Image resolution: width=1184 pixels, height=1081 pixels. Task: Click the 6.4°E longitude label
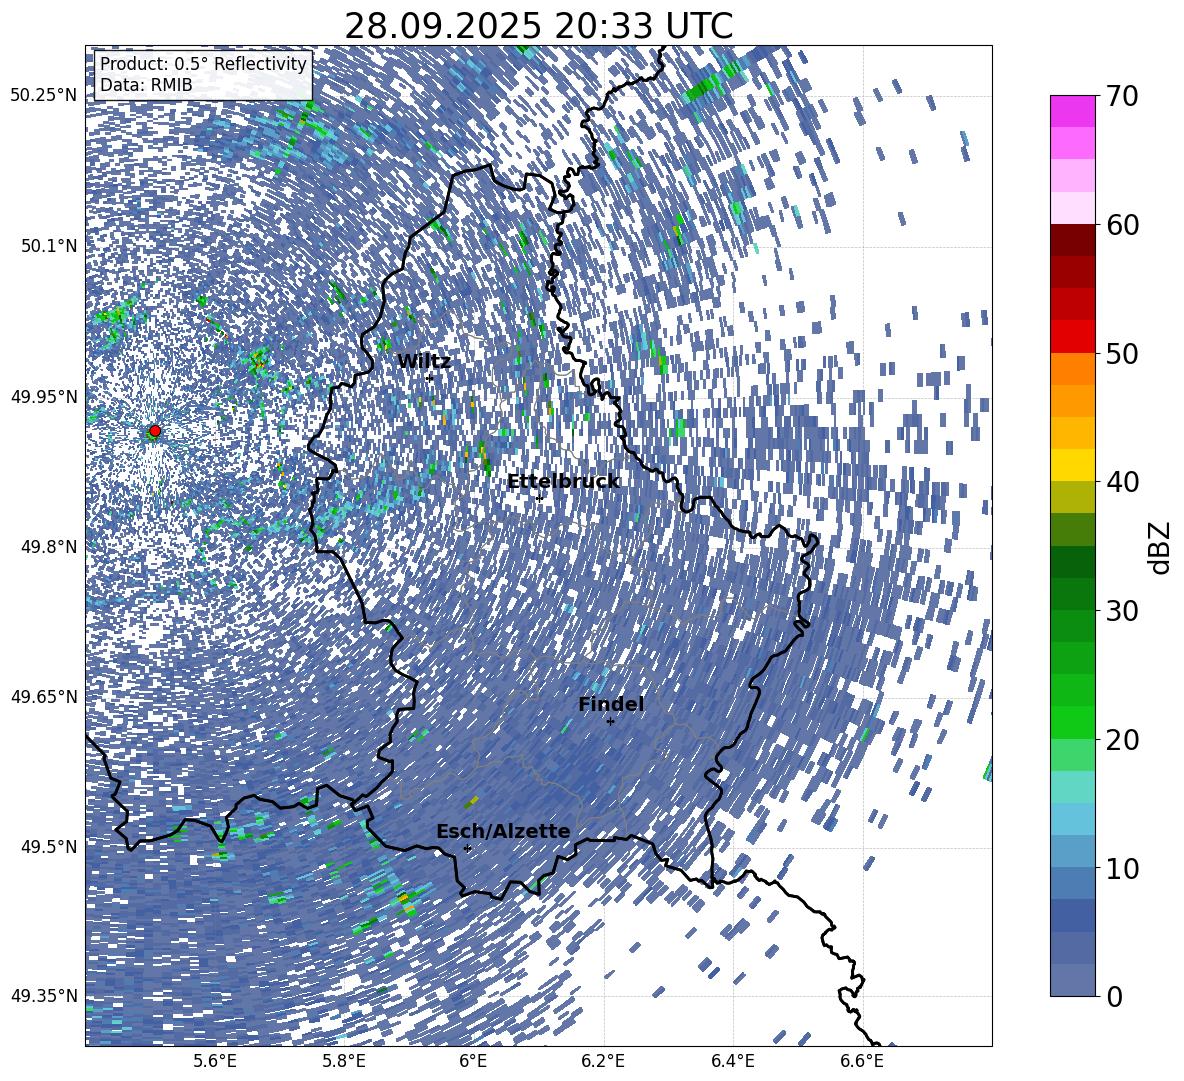point(733,1061)
